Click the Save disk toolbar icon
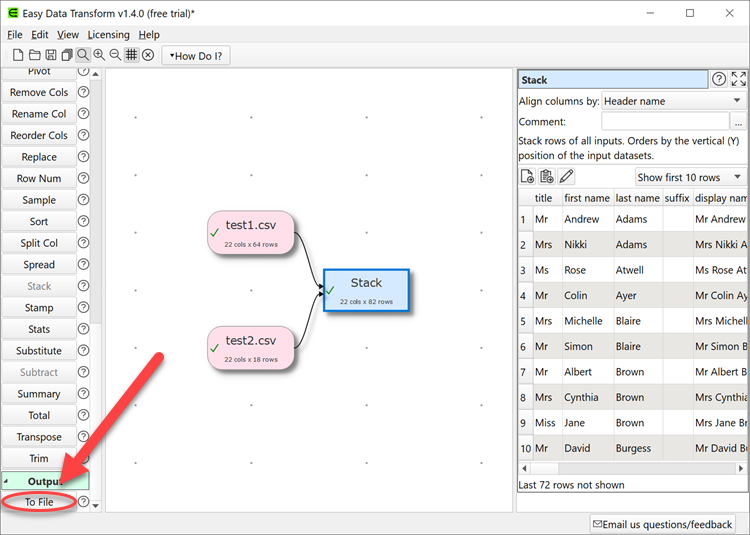This screenshot has width=750, height=535. [x=50, y=55]
